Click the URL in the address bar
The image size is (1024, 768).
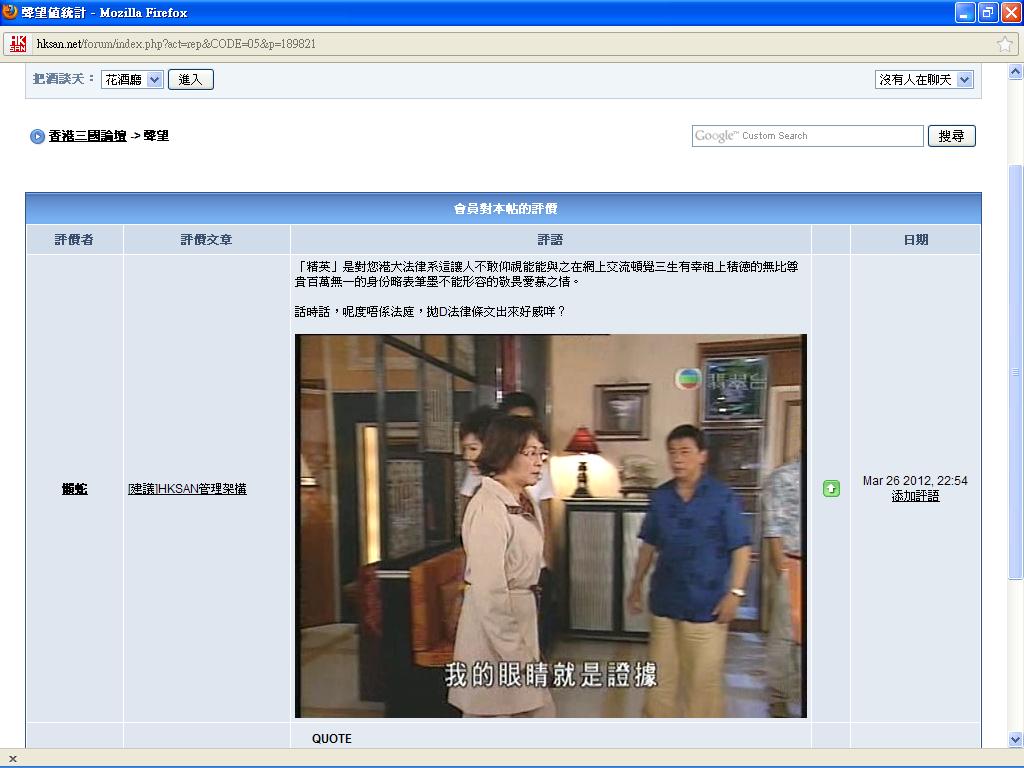[x=176, y=44]
